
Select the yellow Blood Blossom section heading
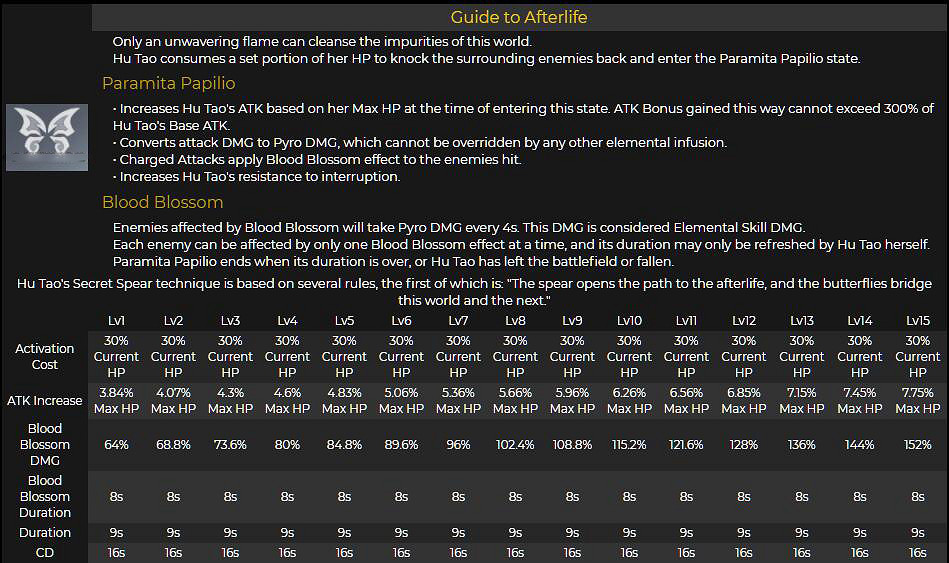162,202
